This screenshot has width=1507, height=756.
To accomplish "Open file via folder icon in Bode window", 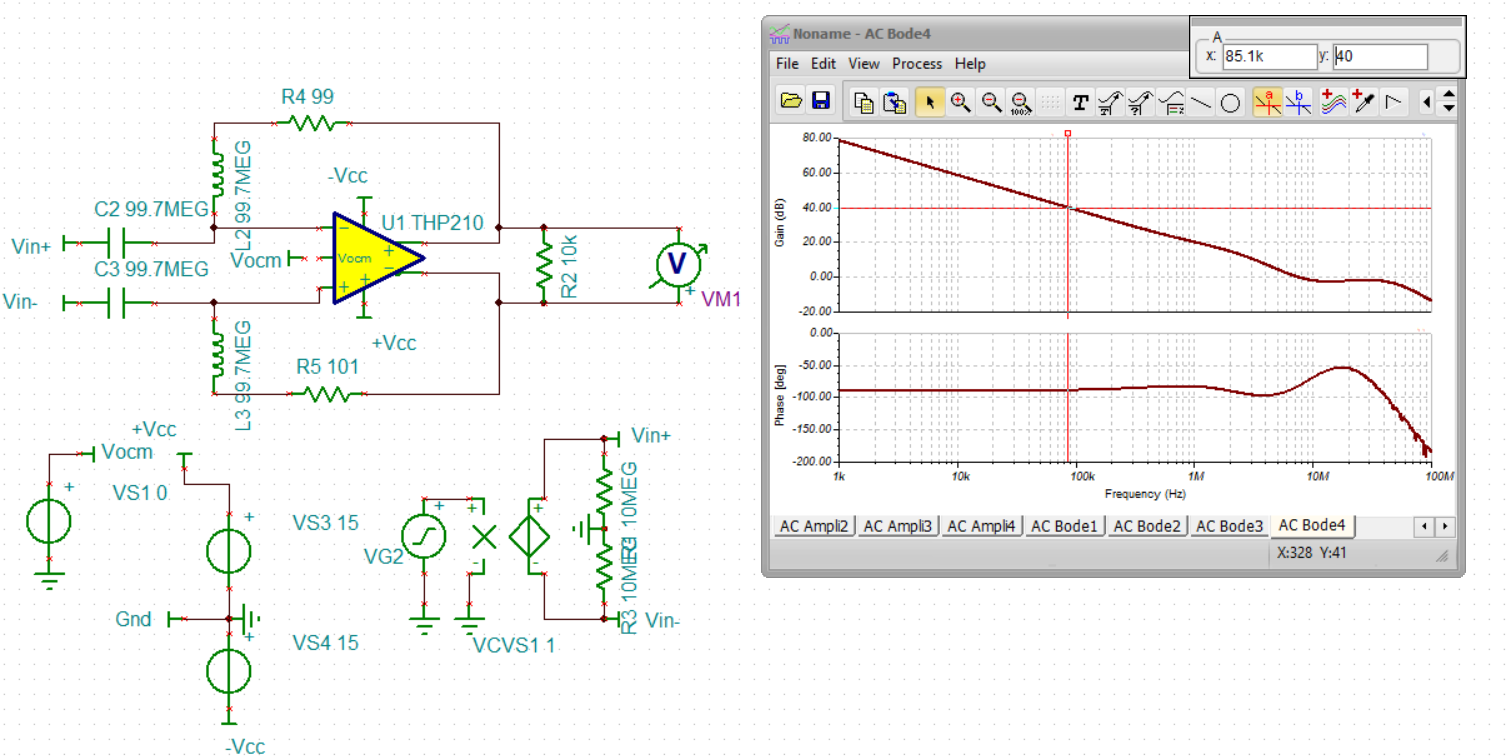I will [x=792, y=102].
